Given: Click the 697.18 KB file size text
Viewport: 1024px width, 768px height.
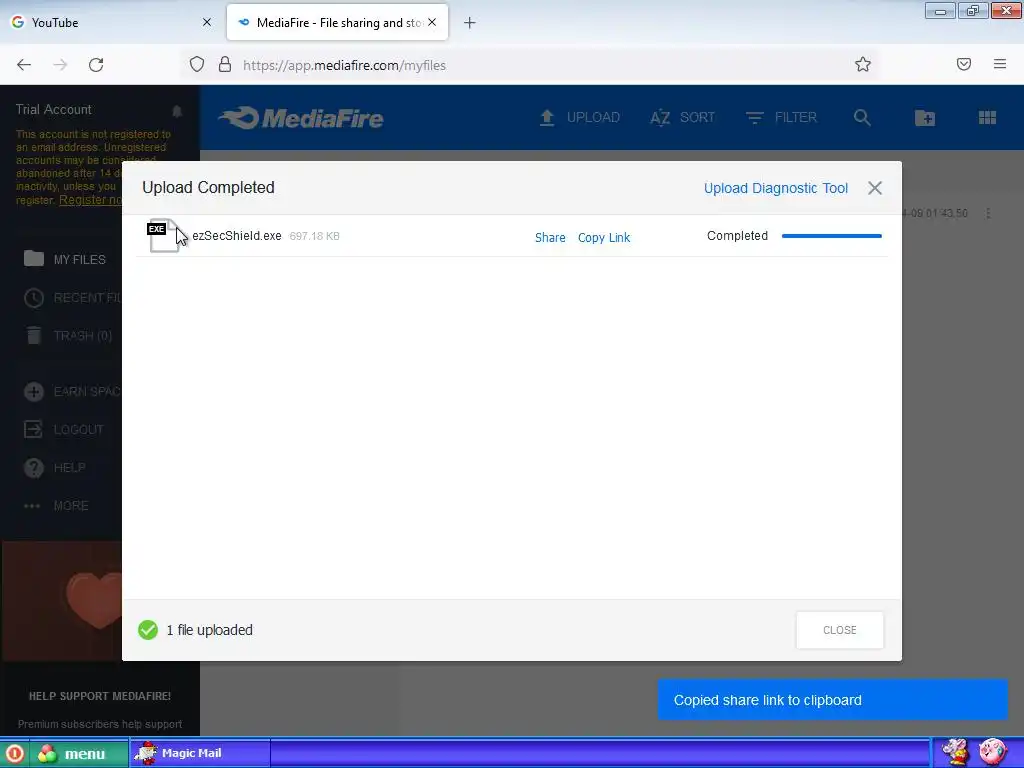Looking at the screenshot, I should [314, 236].
